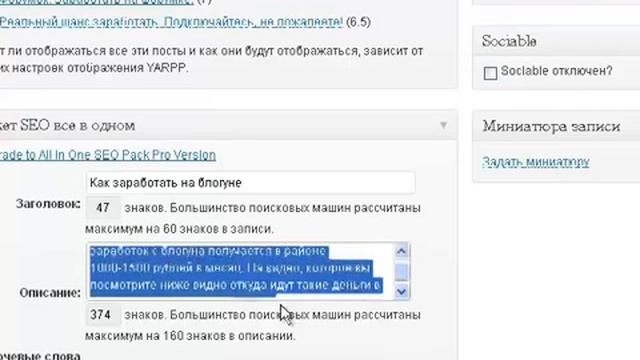Open Upgrade to All in One SEO Pack Pro link
Image resolution: width=640 pixels, height=360 pixels.
click(x=108, y=155)
